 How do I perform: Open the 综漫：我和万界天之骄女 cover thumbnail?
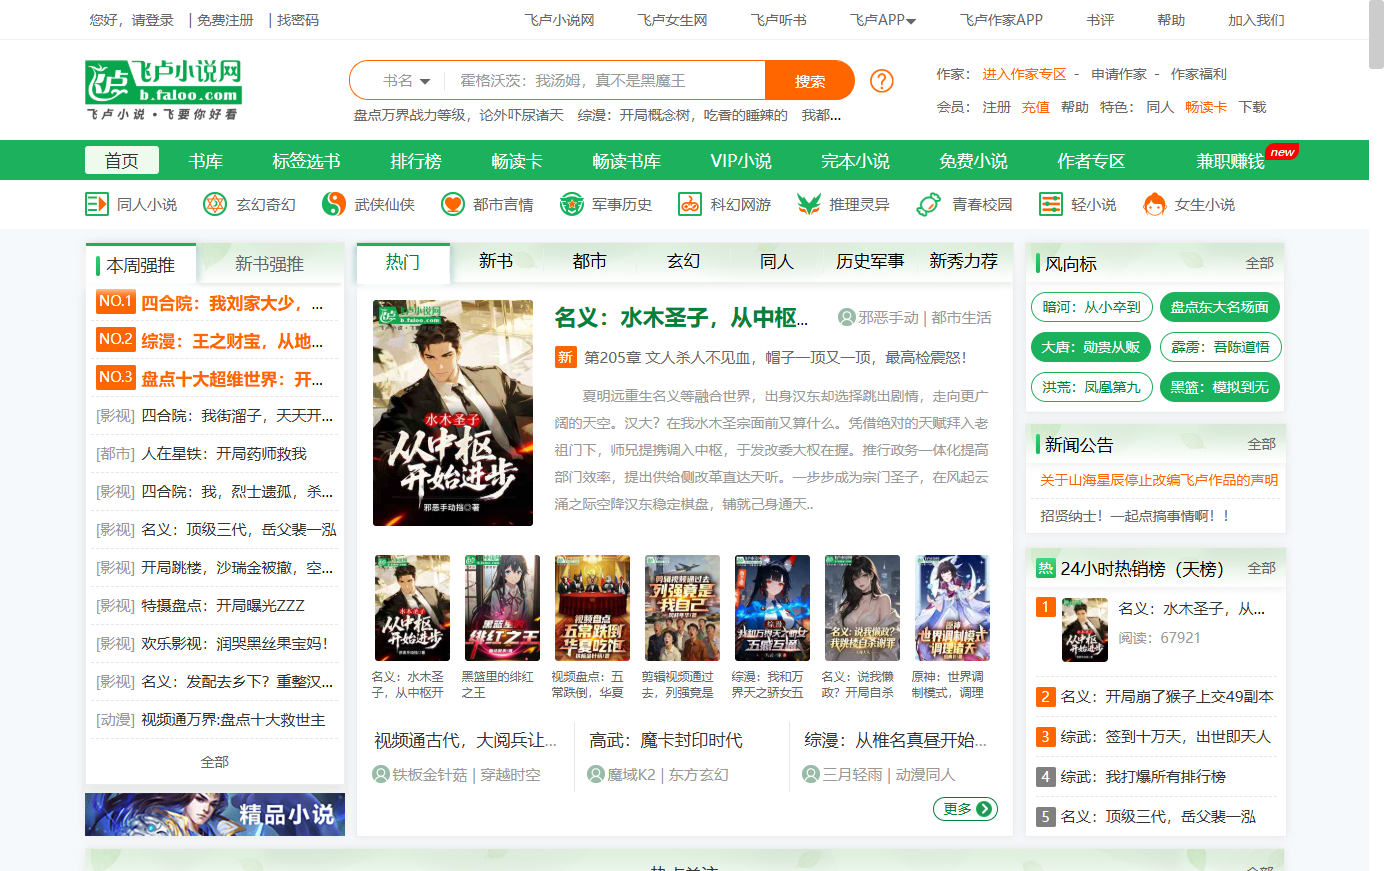click(x=772, y=608)
